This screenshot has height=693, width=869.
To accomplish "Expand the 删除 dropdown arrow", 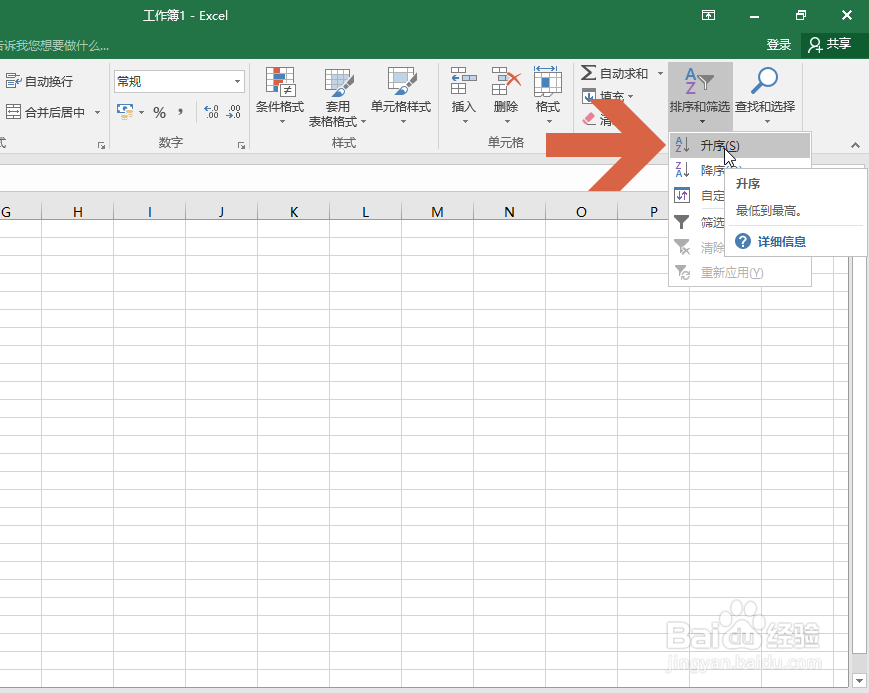I will 507,121.
